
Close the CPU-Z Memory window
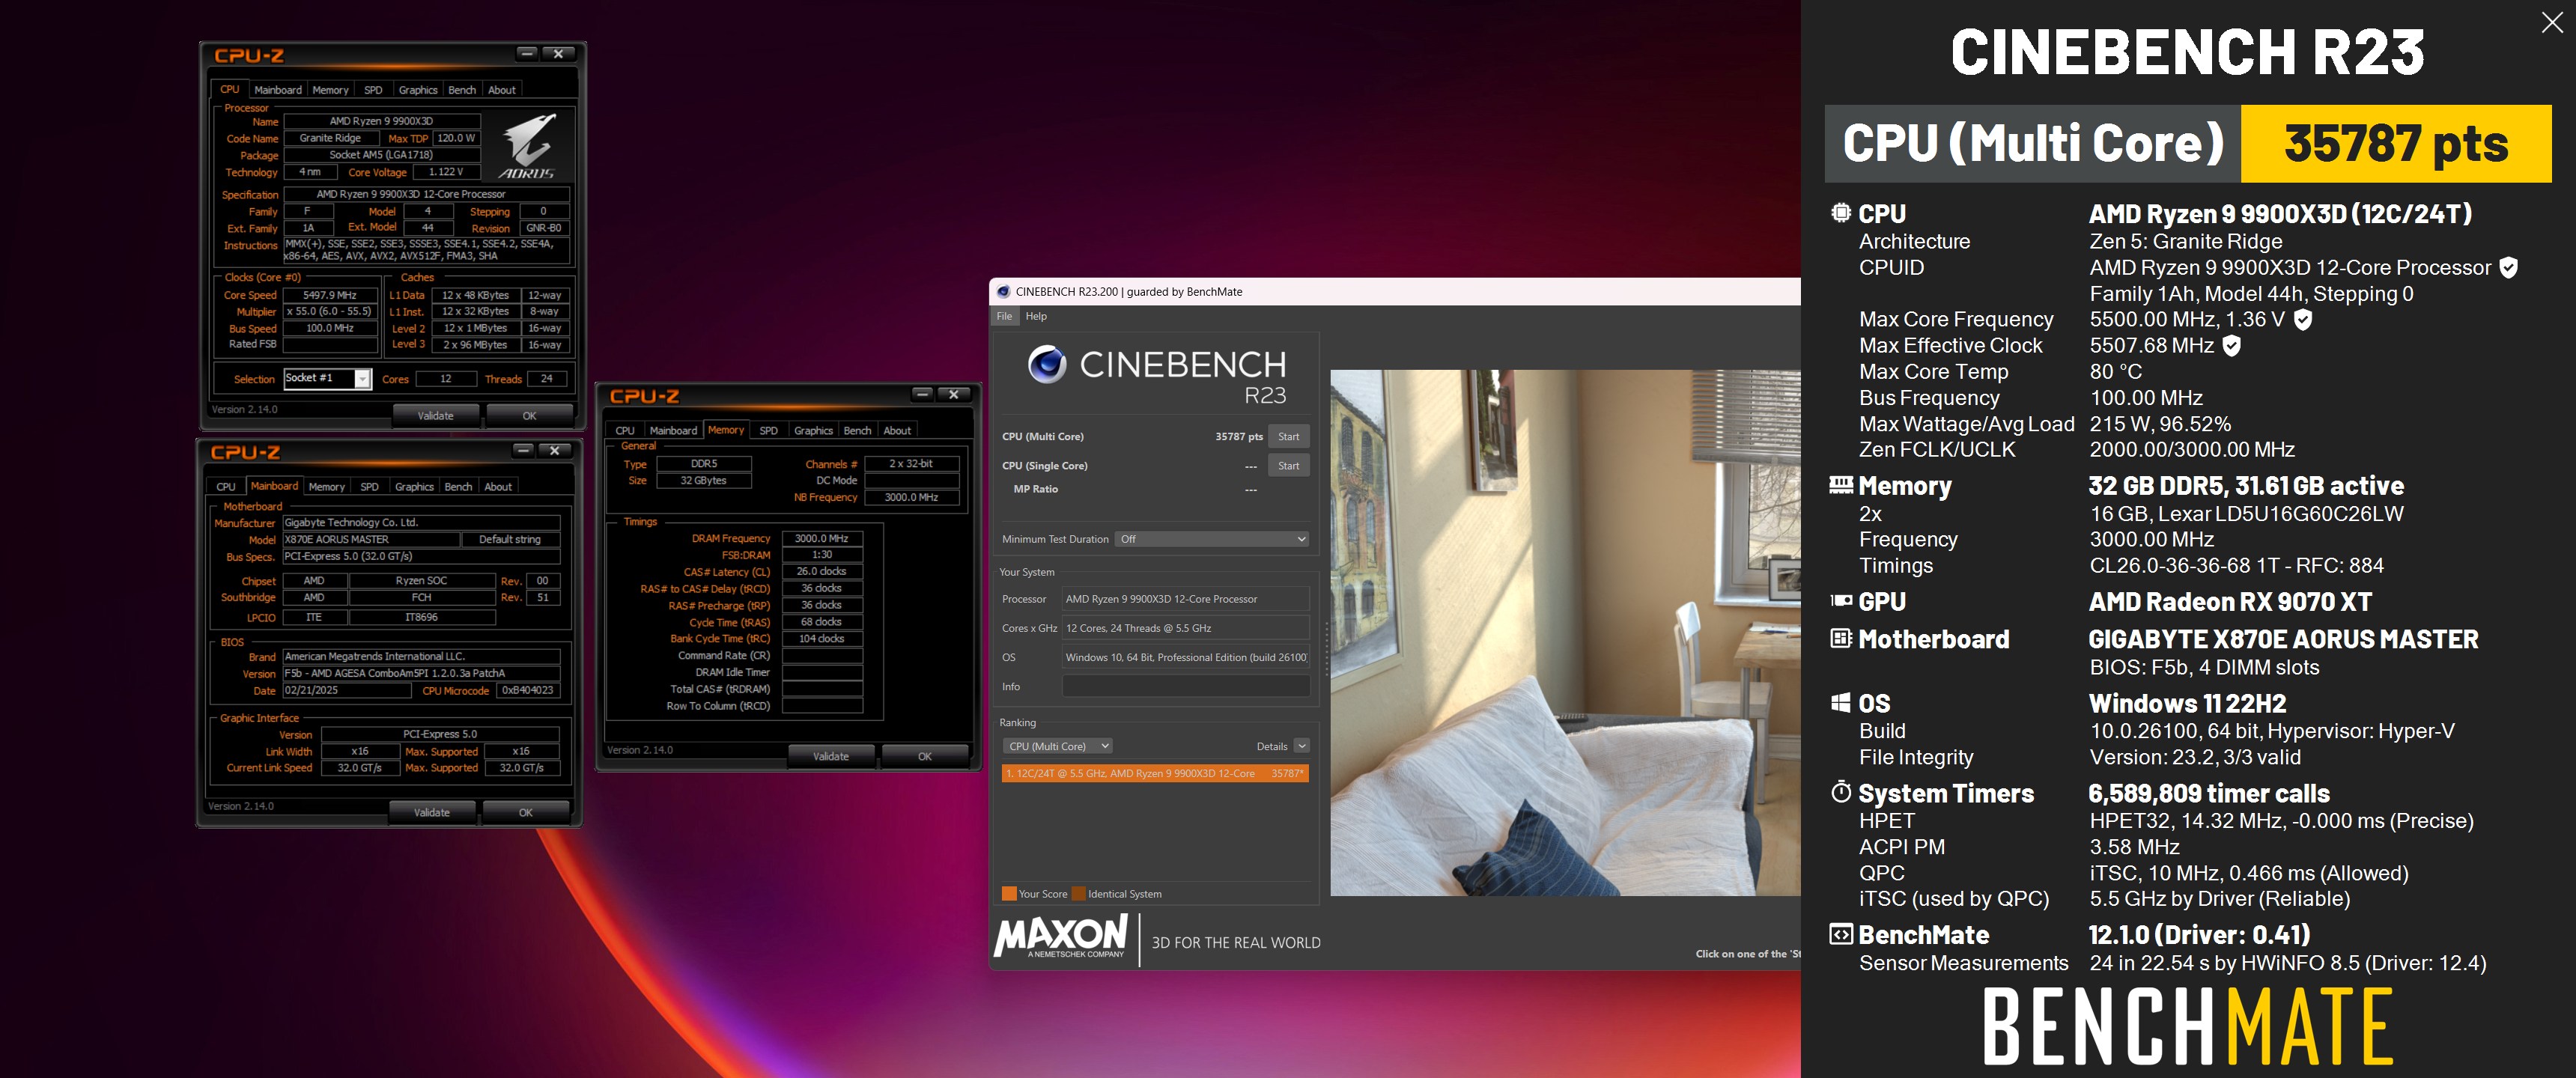[x=954, y=394]
